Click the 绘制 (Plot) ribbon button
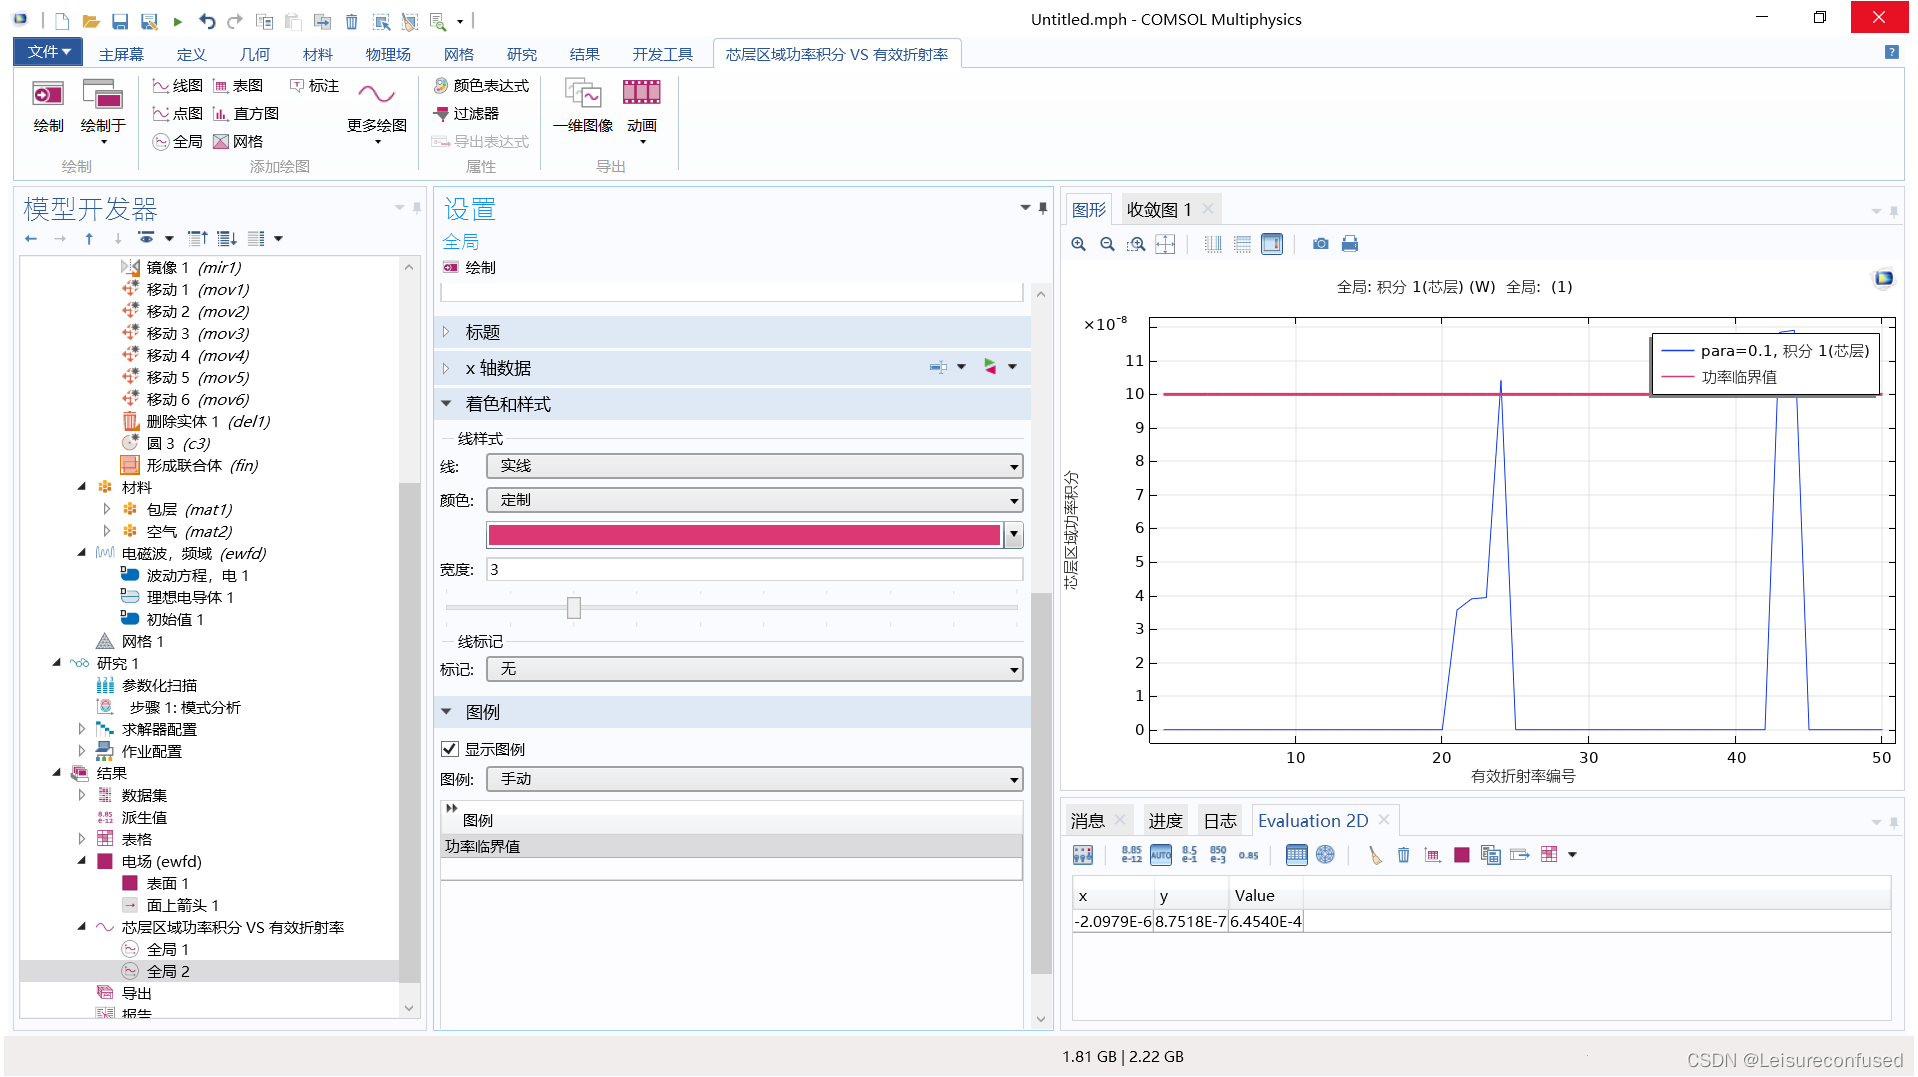 pyautogui.click(x=48, y=108)
